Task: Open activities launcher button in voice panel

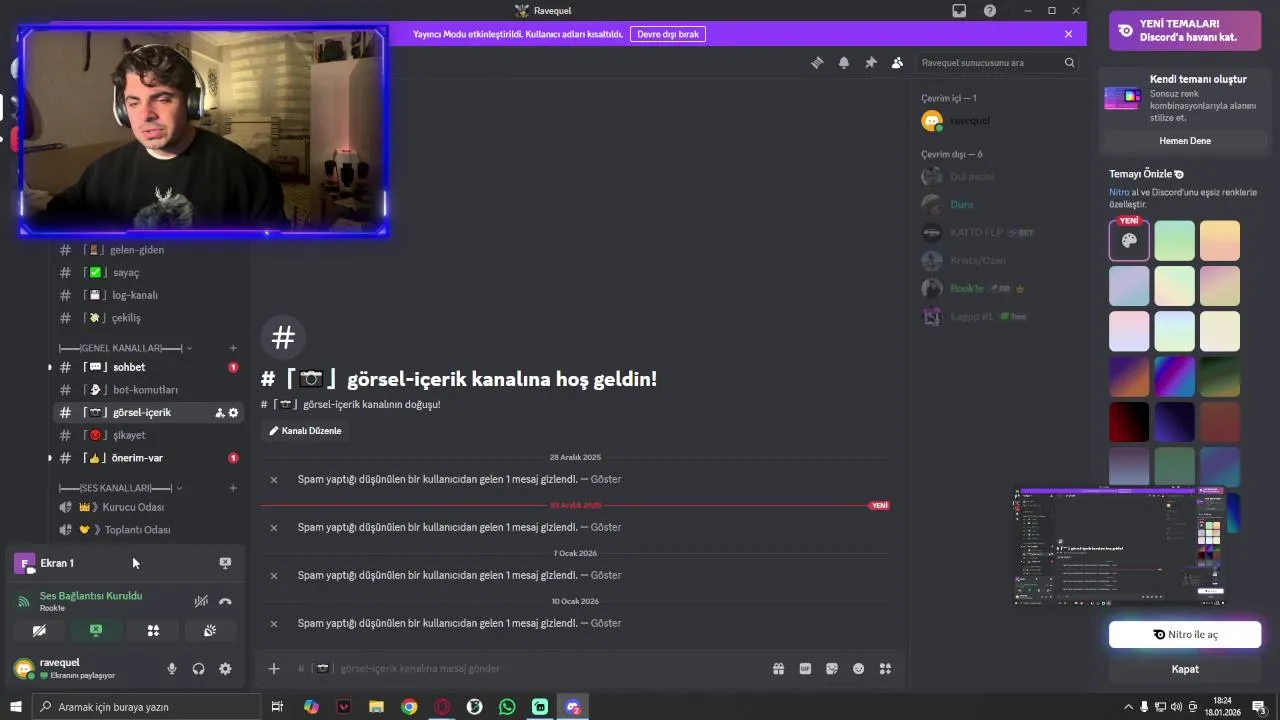Action: pos(153,631)
